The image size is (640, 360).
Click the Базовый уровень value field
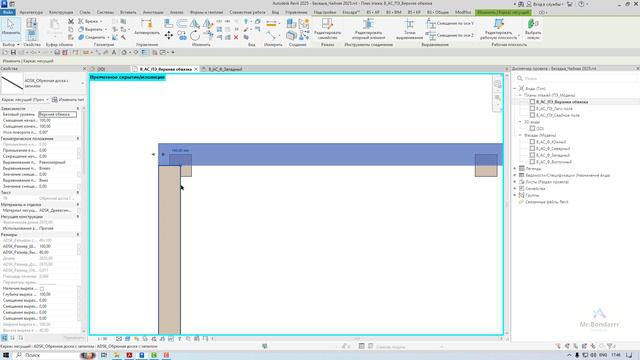pyautogui.click(x=58, y=114)
